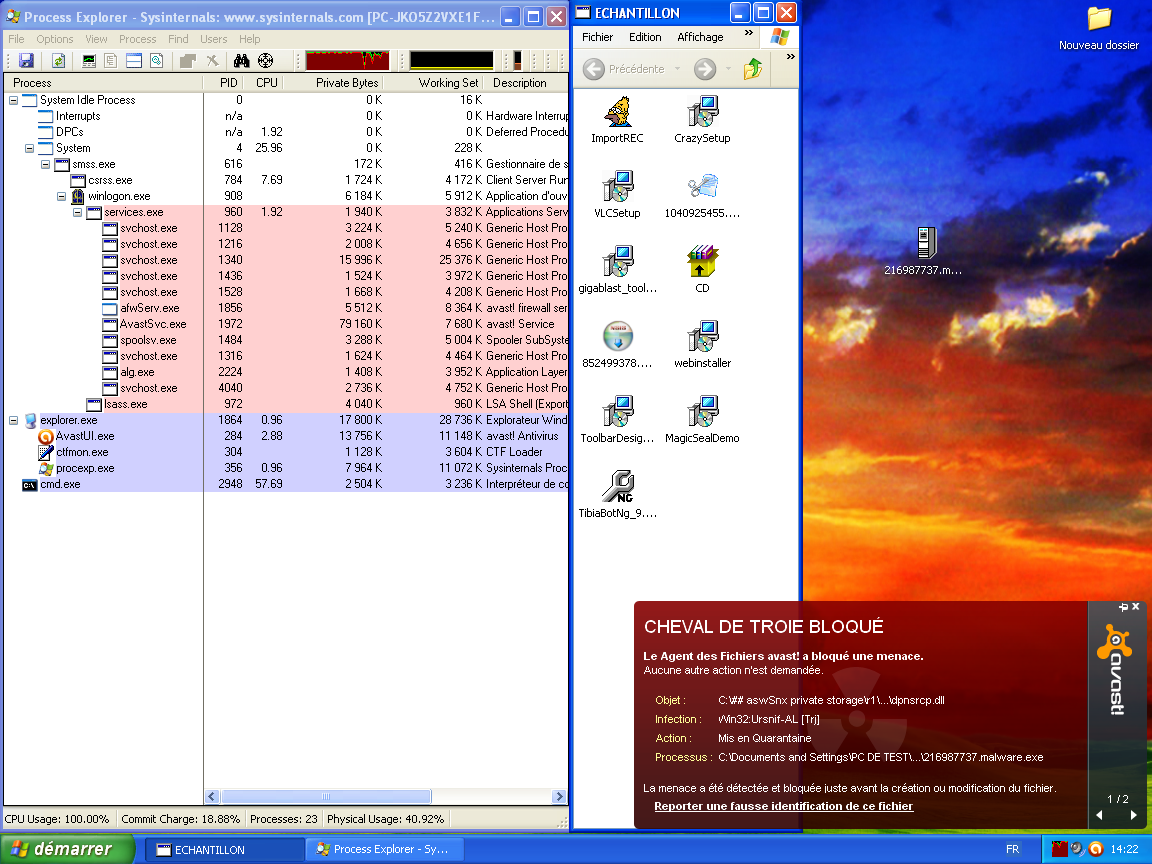Image resolution: width=1152 pixels, height=864 pixels.
Task: Report a false identification via the avast link
Action: (x=783, y=806)
